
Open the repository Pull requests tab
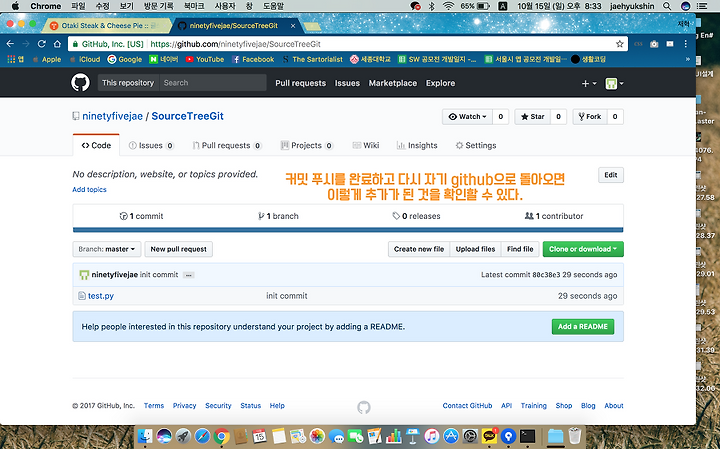coord(227,146)
